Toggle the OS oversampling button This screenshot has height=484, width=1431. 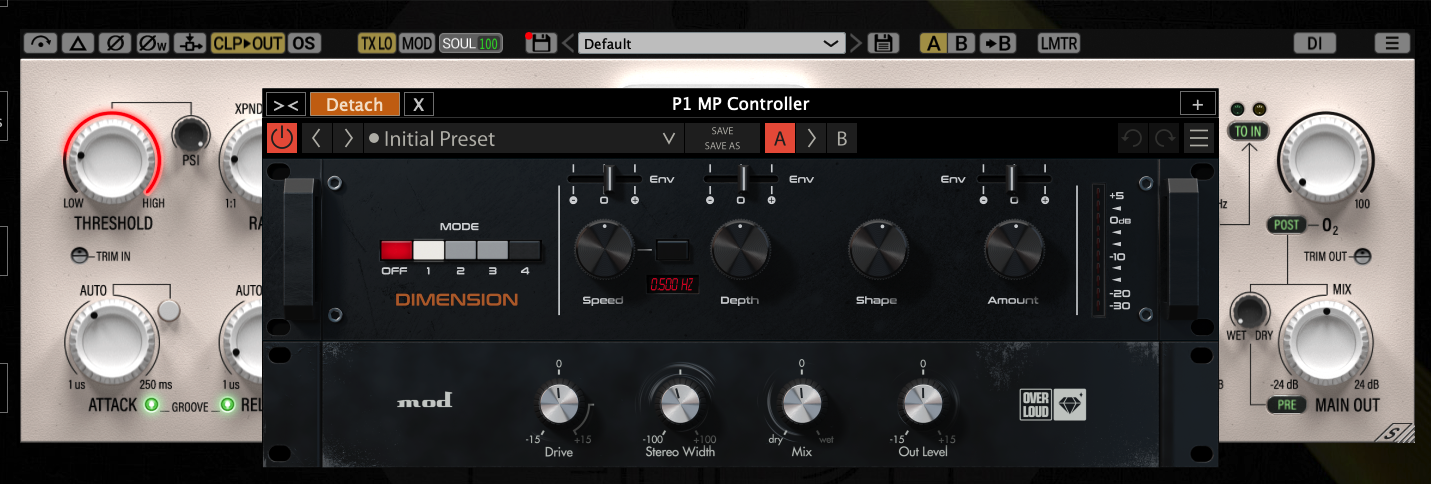[x=304, y=43]
